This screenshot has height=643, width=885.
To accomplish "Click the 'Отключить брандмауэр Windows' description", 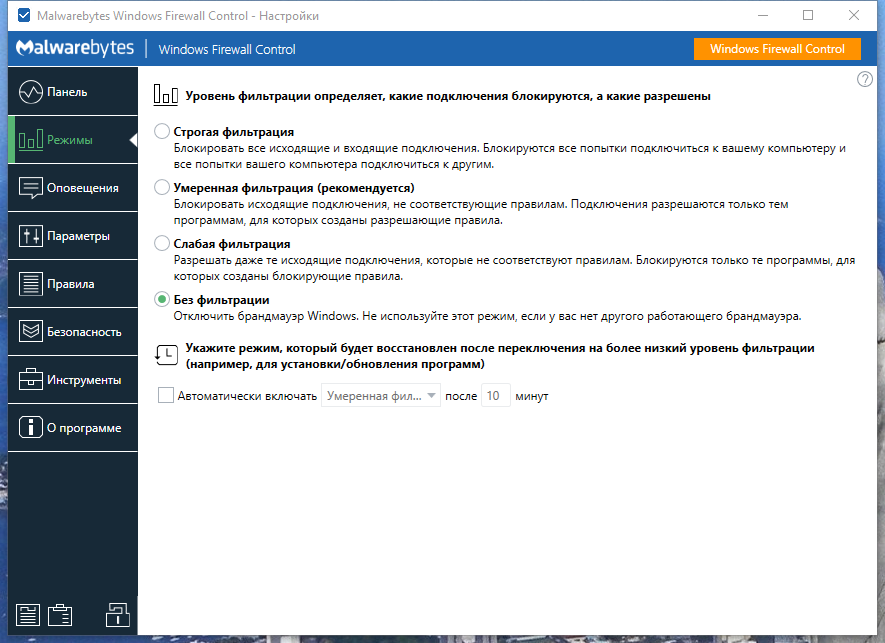I will [x=487, y=316].
